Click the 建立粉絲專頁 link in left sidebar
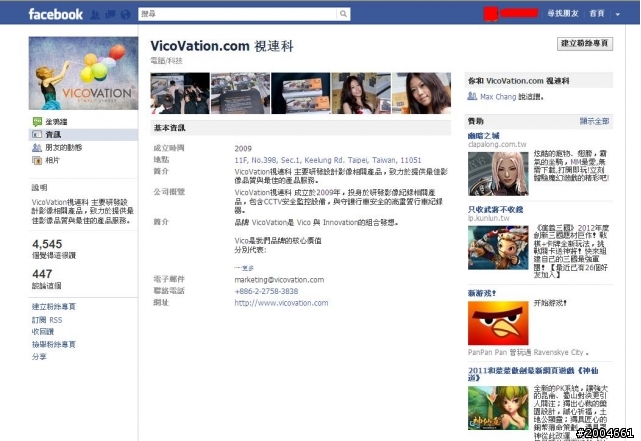Viewport: 641px width, 441px height. (54, 307)
